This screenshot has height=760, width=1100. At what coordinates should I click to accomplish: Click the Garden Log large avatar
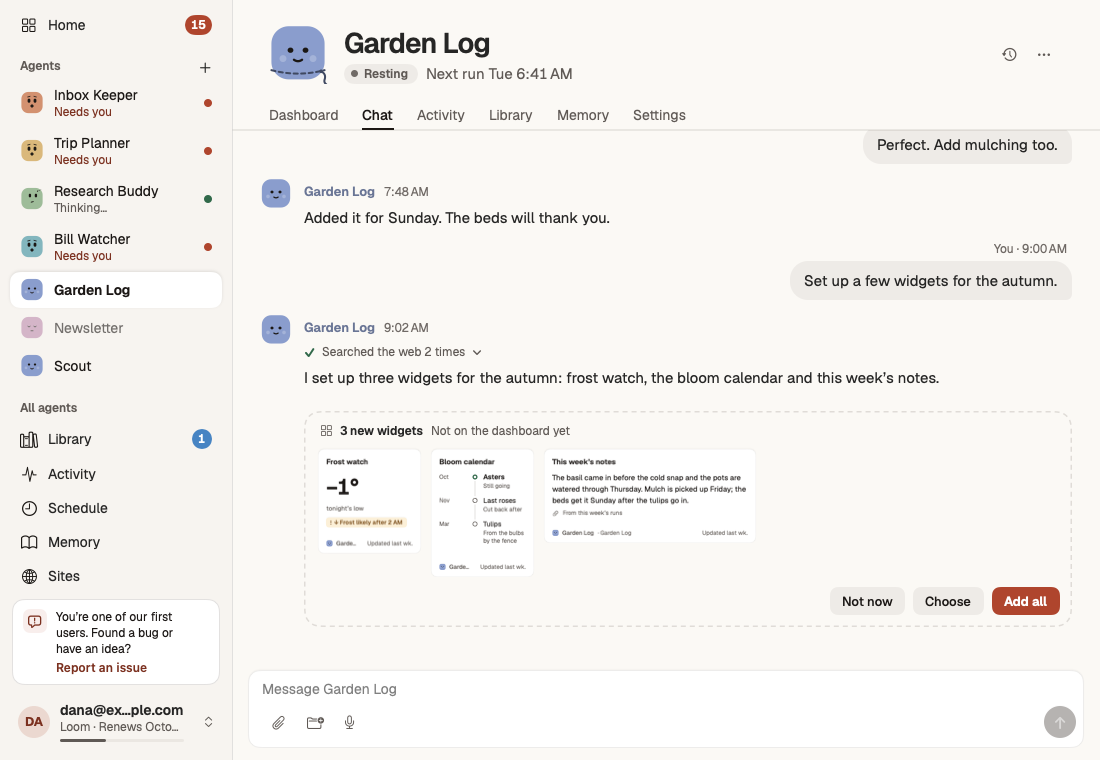(299, 54)
